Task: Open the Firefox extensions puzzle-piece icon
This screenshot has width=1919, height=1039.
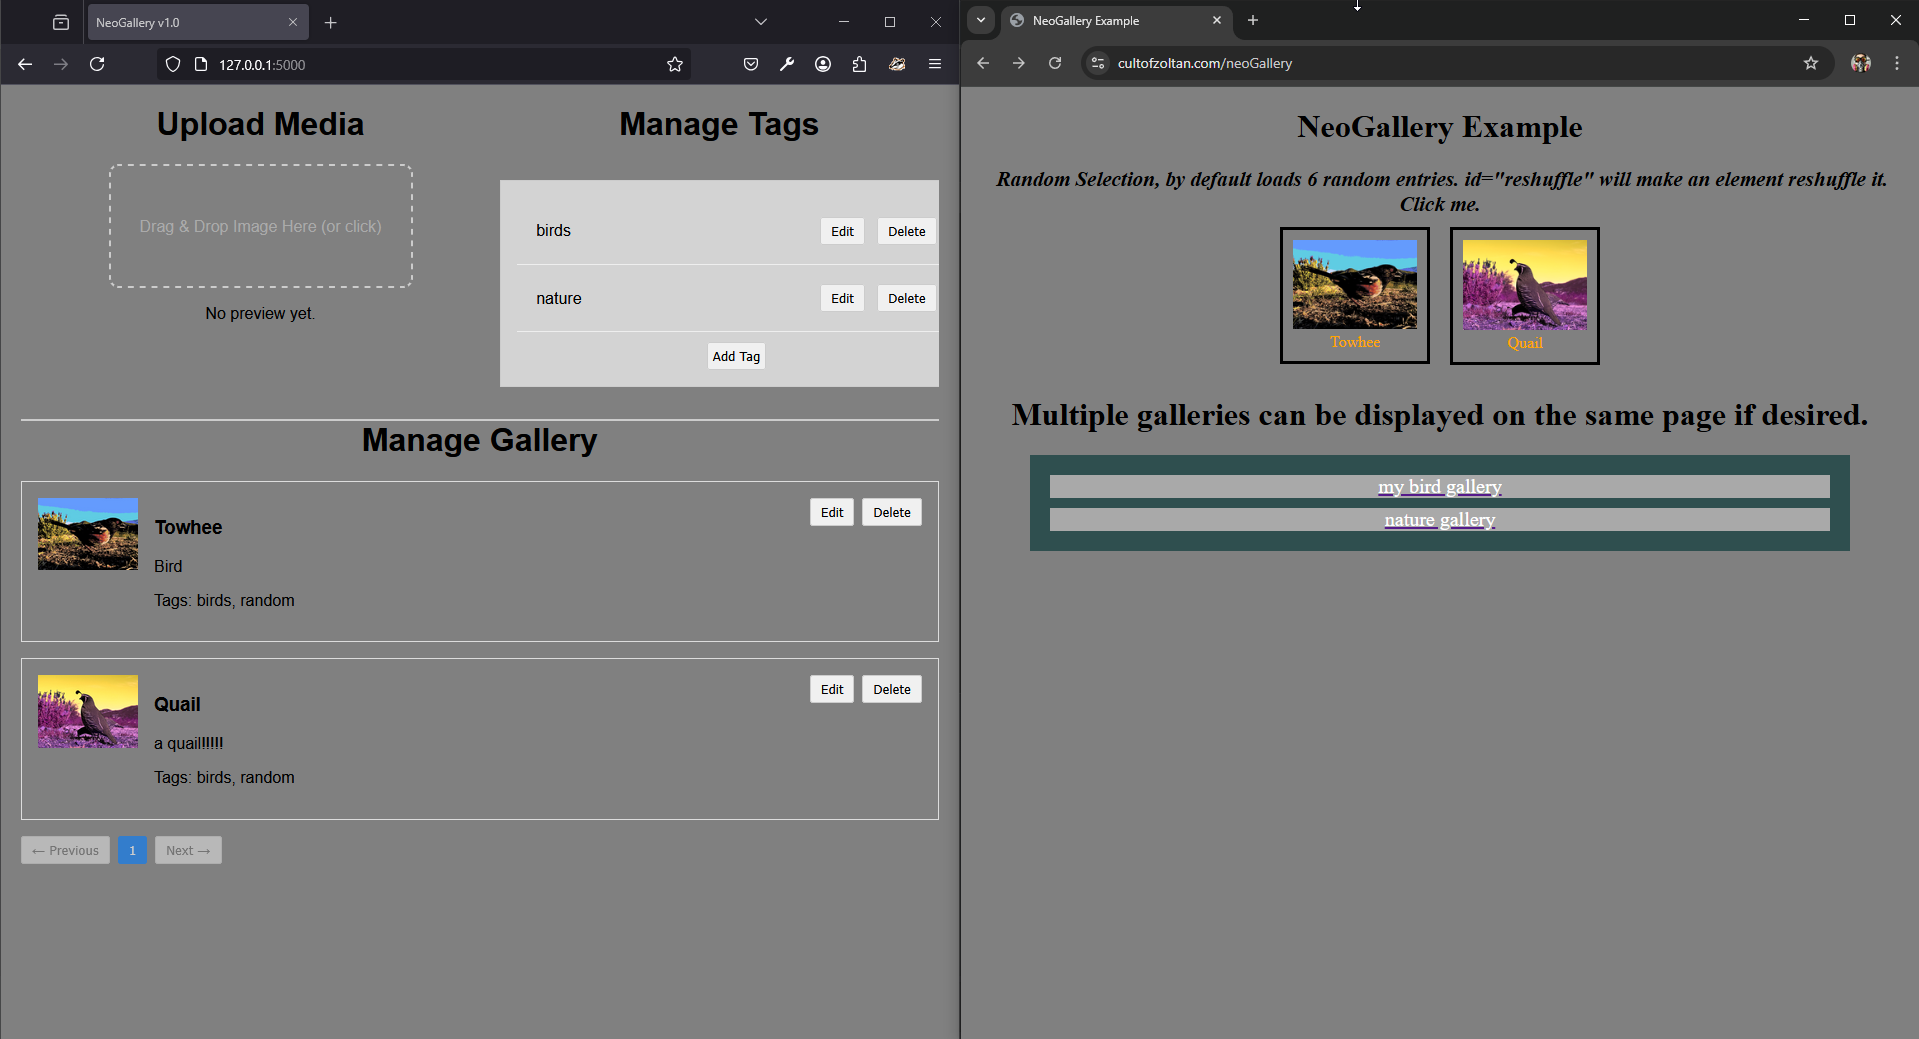Action: coord(858,64)
